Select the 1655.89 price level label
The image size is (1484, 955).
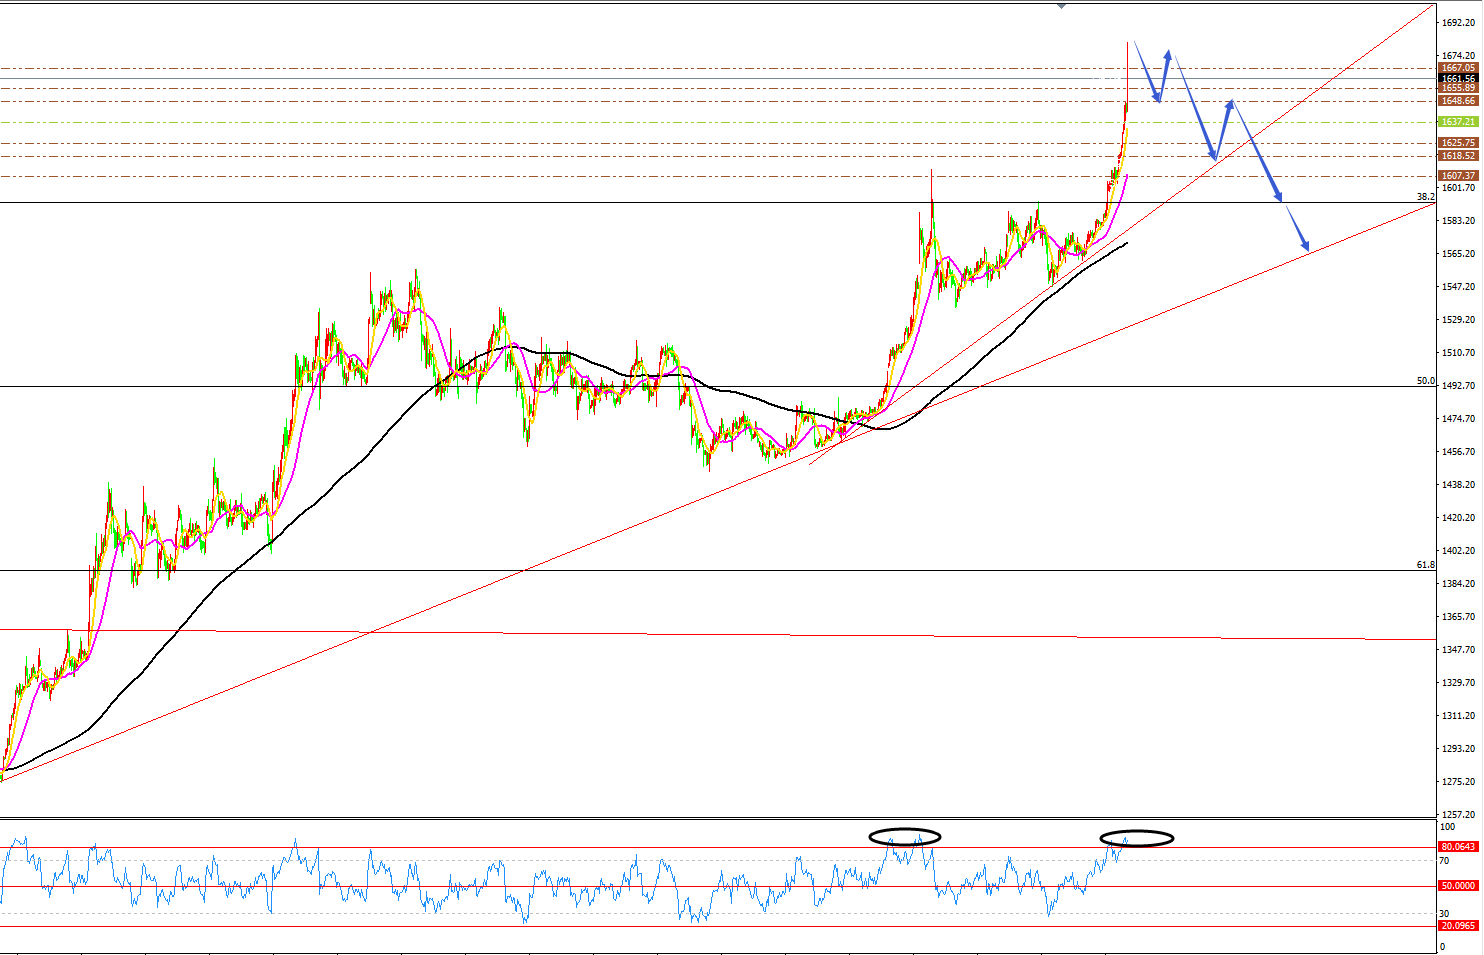tap(1457, 88)
